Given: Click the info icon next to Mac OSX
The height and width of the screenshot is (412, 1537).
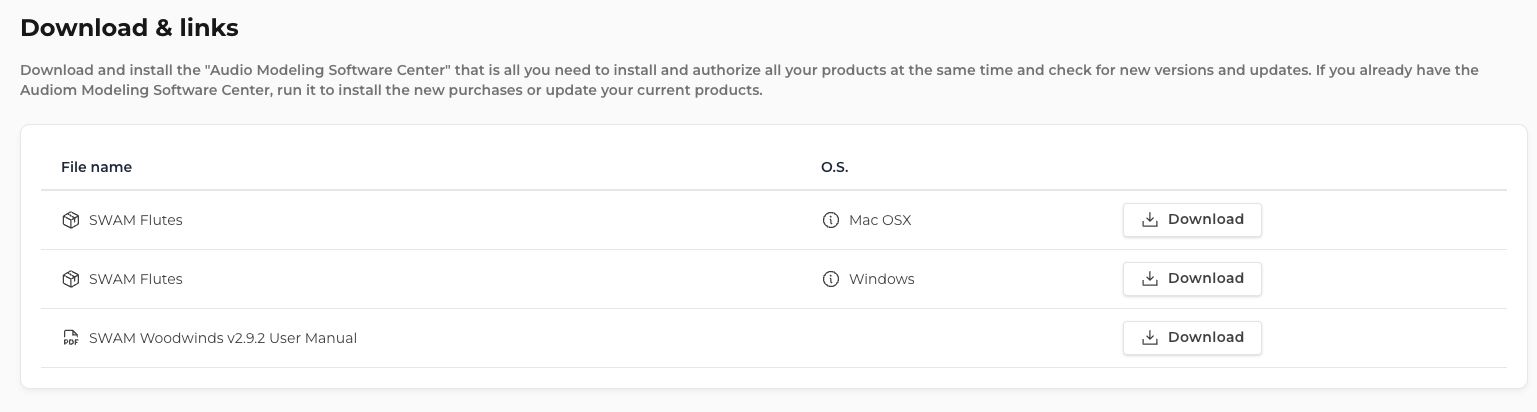Looking at the screenshot, I should (x=830, y=220).
